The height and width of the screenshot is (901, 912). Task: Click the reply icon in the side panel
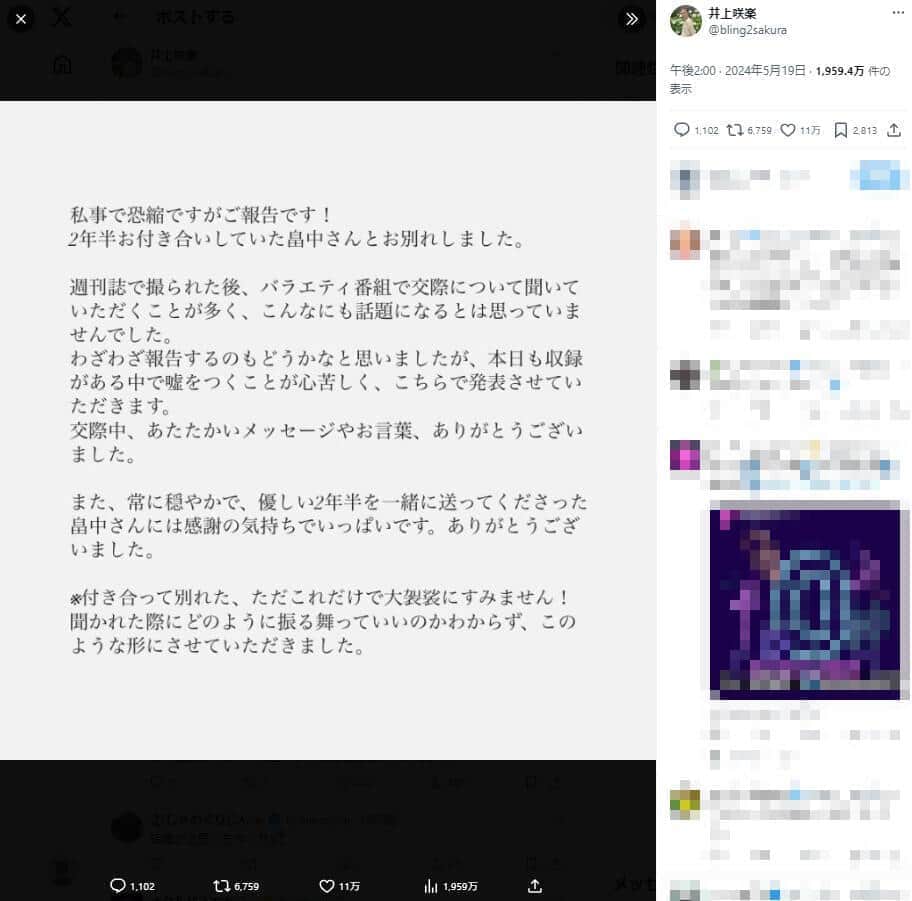click(682, 129)
